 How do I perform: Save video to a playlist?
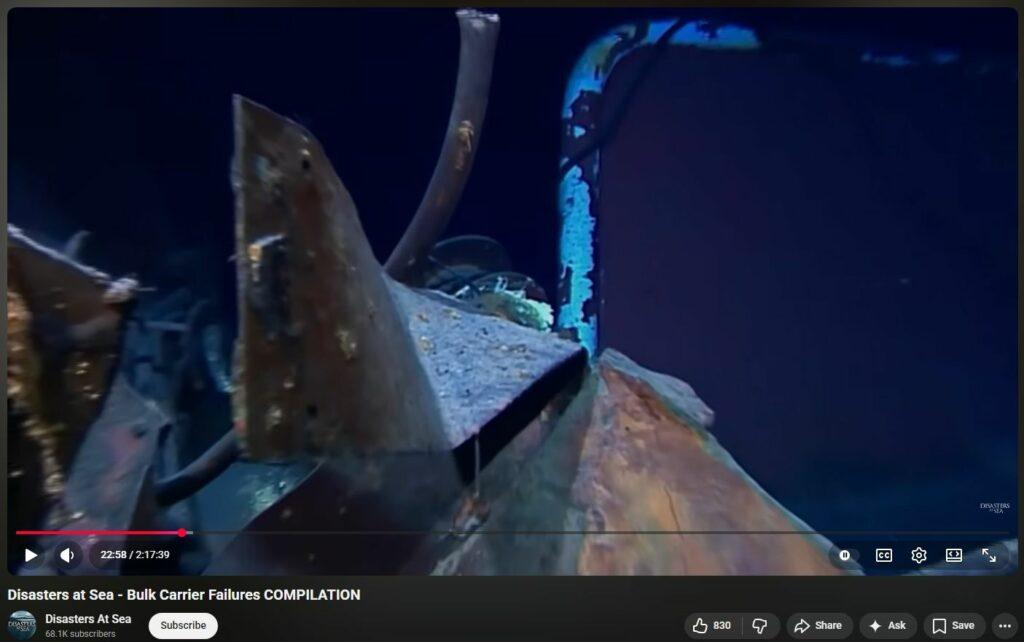[x=954, y=626]
